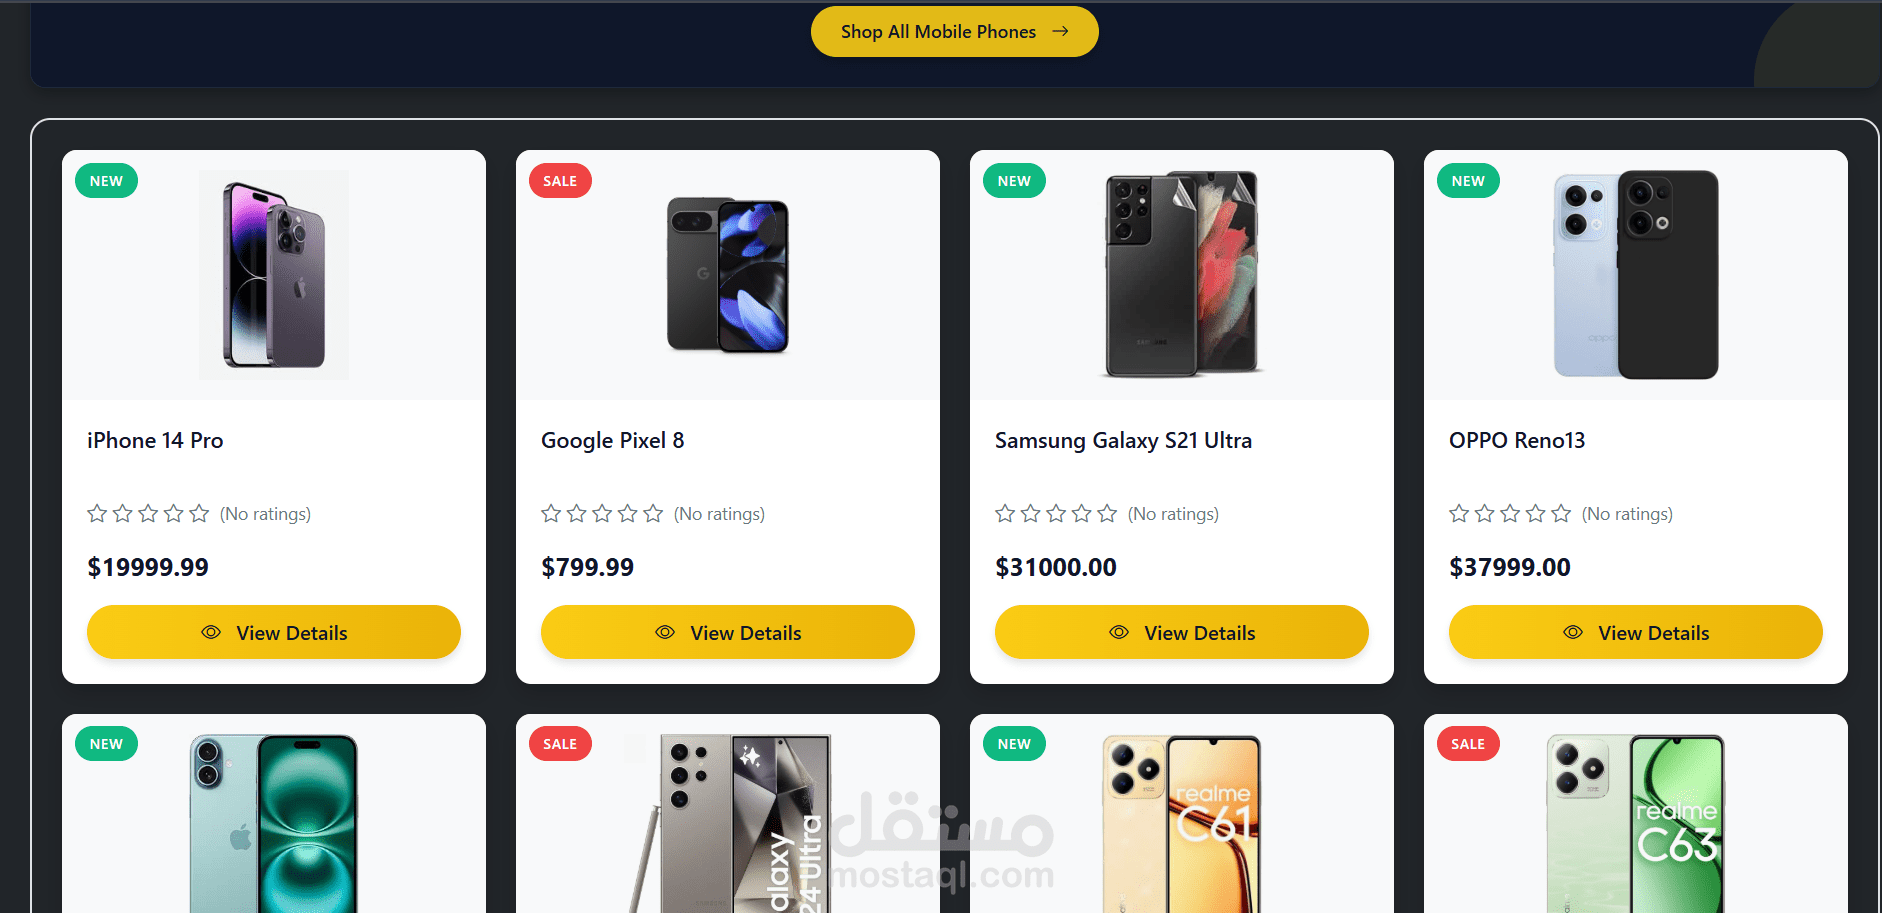Image resolution: width=1882 pixels, height=913 pixels.
Task: Click the fifth rating star under Google Pixel 8
Action: pyautogui.click(x=653, y=513)
